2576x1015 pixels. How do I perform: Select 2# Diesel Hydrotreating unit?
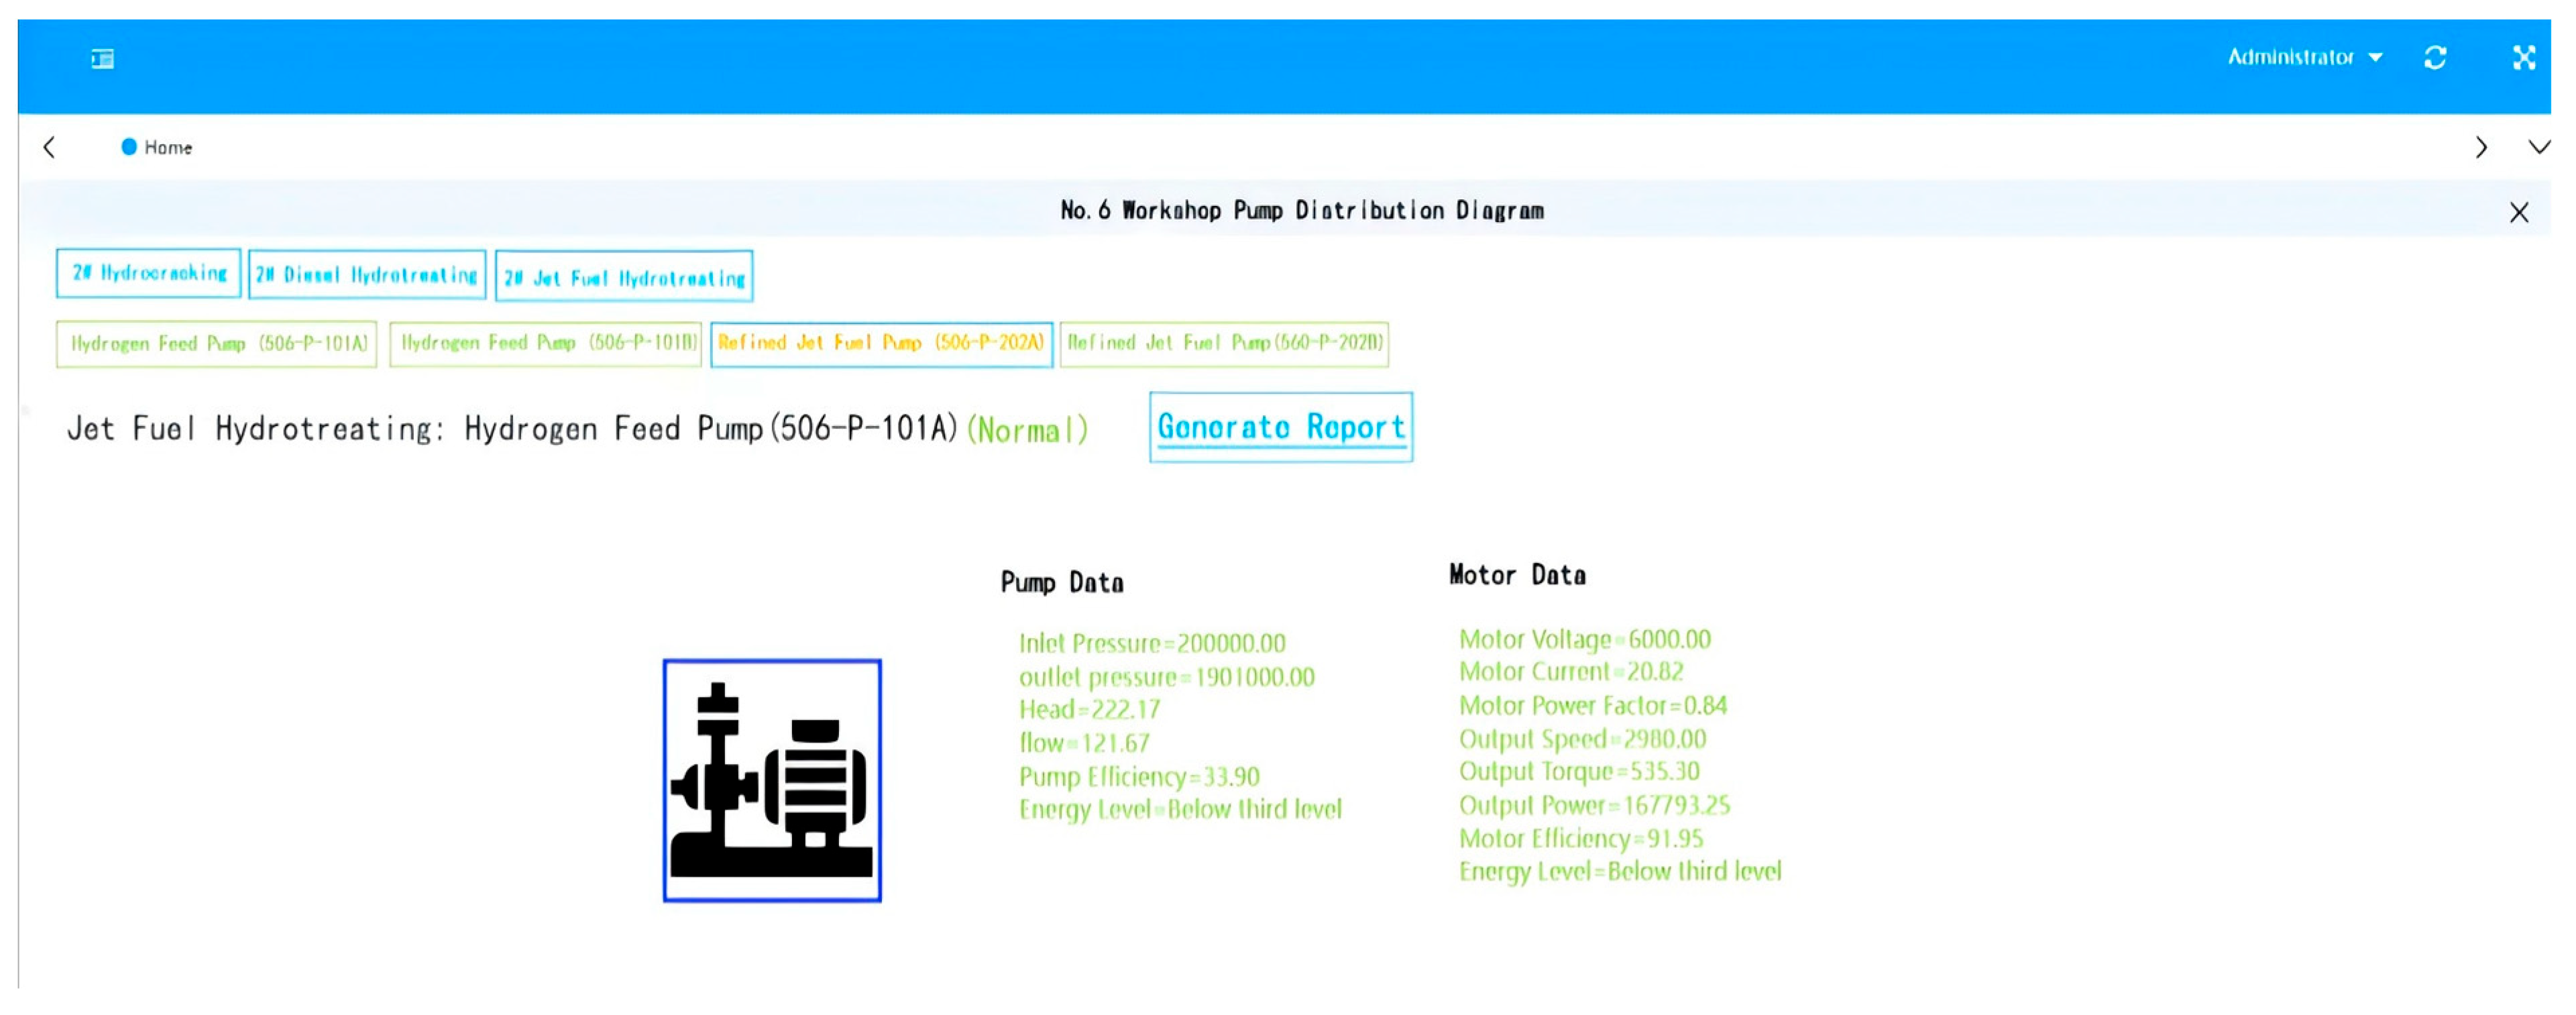click(x=366, y=275)
